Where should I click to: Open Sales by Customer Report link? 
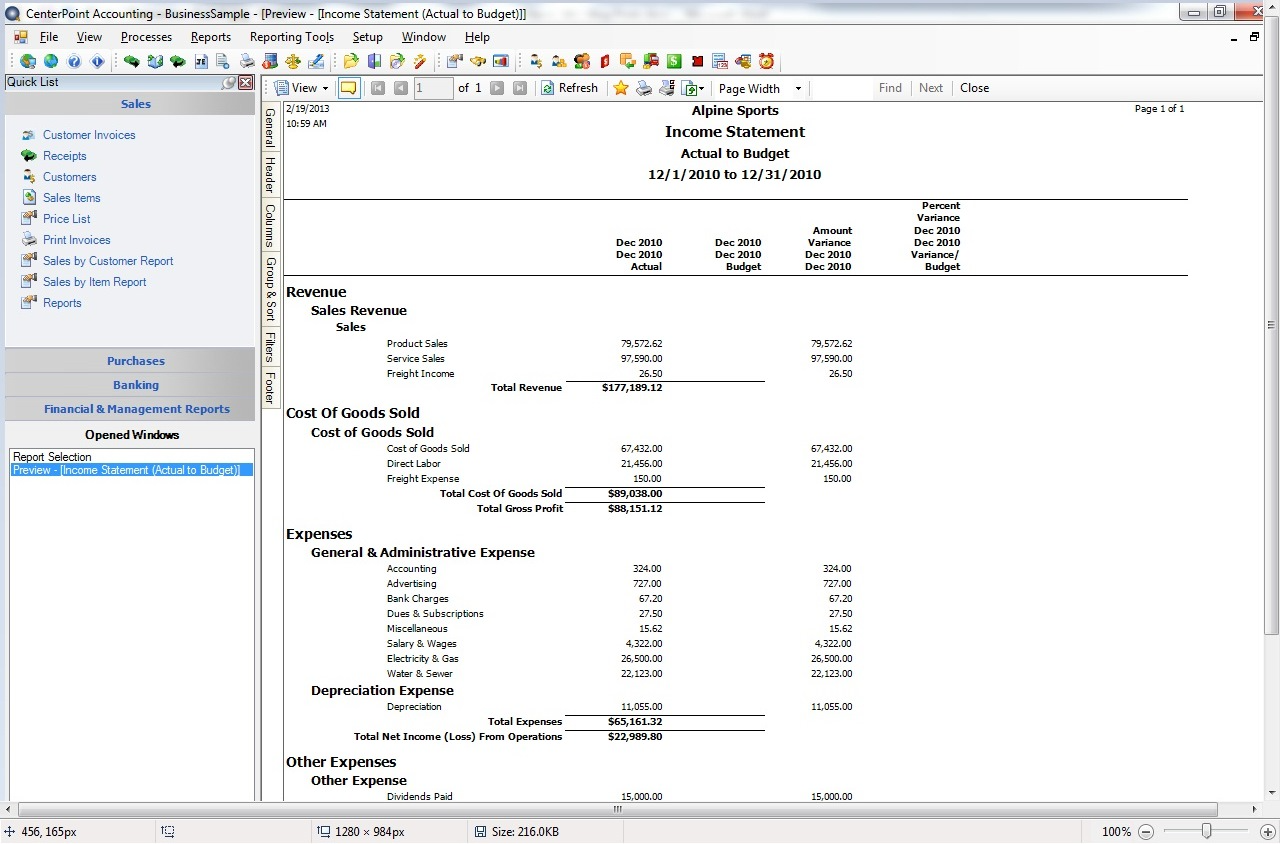108,261
